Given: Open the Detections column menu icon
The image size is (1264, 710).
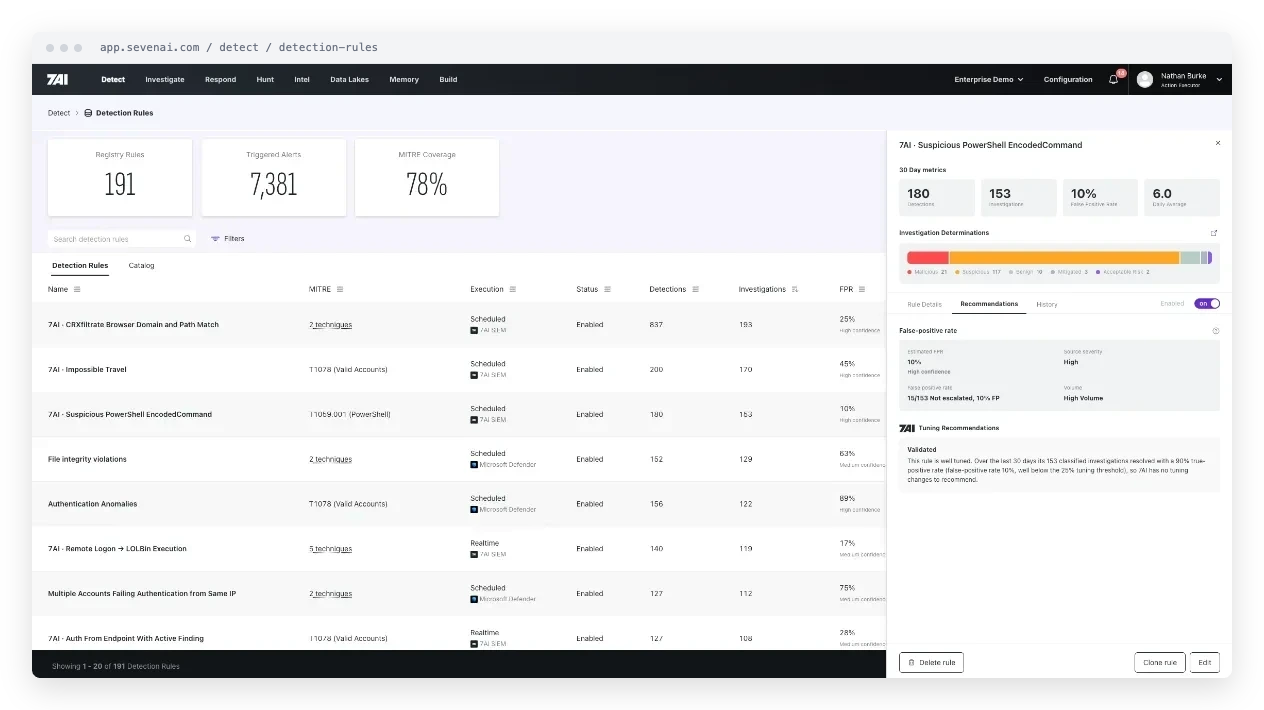Looking at the screenshot, I should pyautogui.click(x=695, y=290).
